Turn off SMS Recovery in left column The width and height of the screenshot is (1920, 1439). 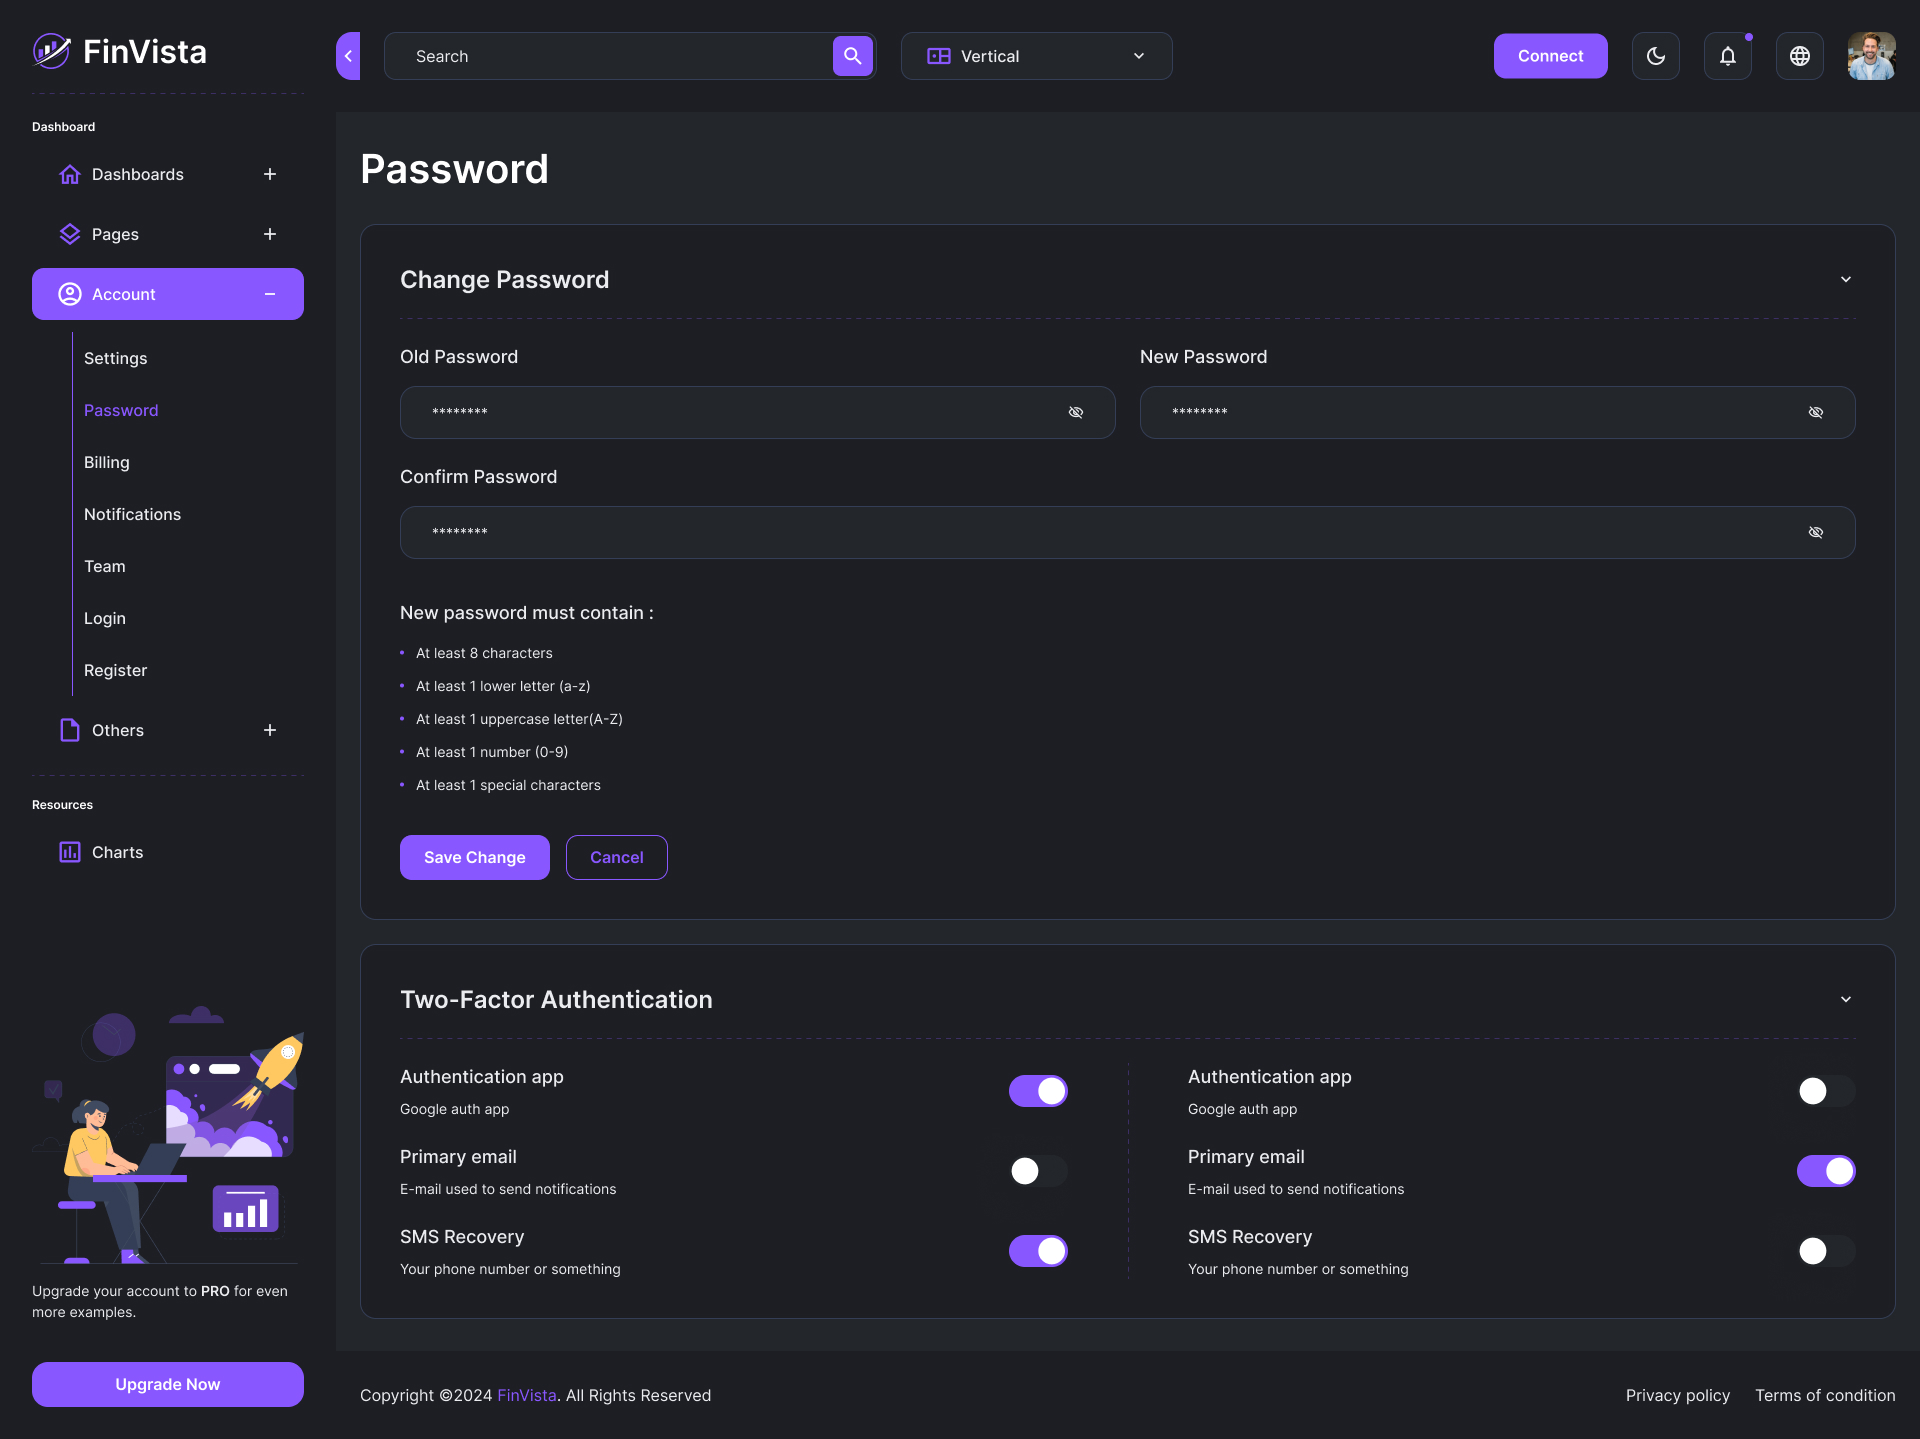pos(1038,1250)
